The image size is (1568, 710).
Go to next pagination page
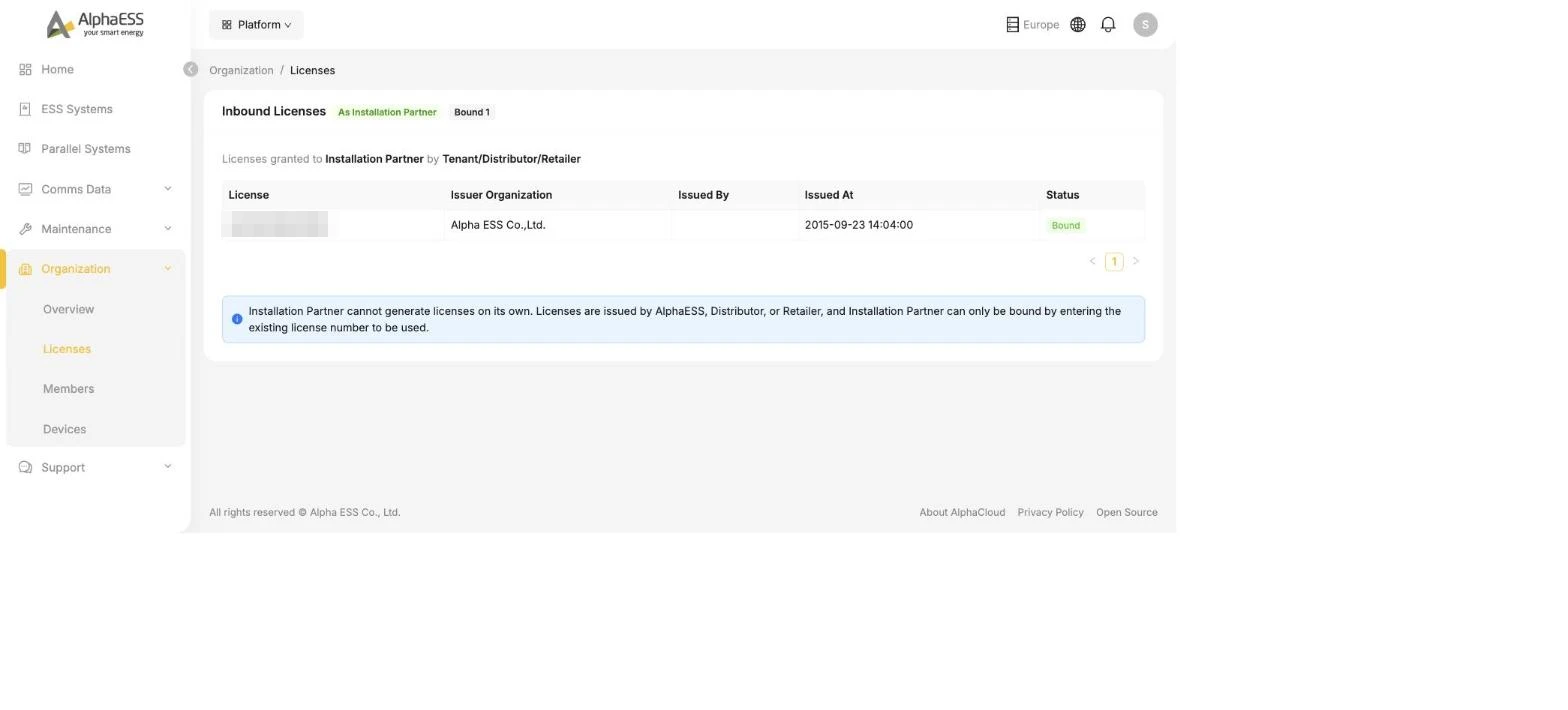(x=1135, y=261)
